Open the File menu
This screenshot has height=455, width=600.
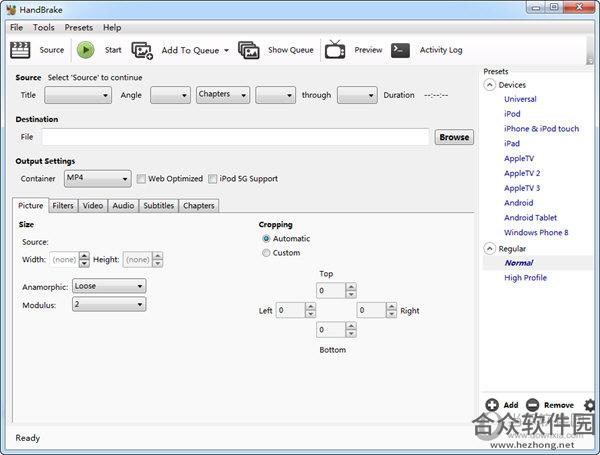[16, 28]
